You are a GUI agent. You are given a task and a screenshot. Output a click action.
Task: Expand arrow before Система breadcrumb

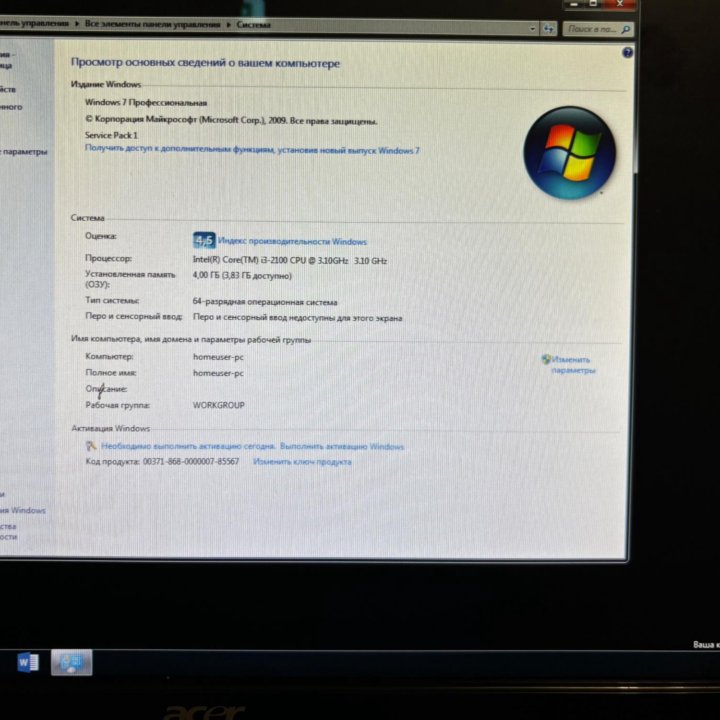pyautogui.click(x=228, y=24)
